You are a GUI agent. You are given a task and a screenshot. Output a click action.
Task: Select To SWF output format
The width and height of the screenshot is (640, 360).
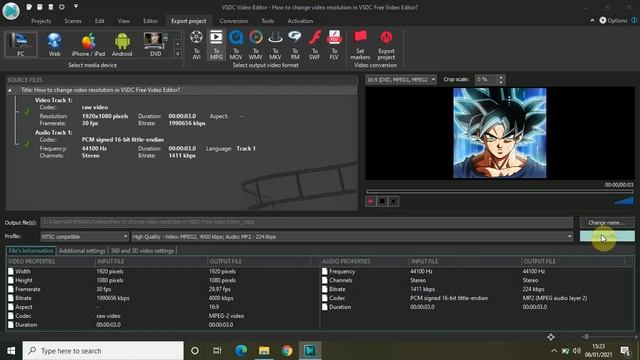pyautogui.click(x=314, y=45)
